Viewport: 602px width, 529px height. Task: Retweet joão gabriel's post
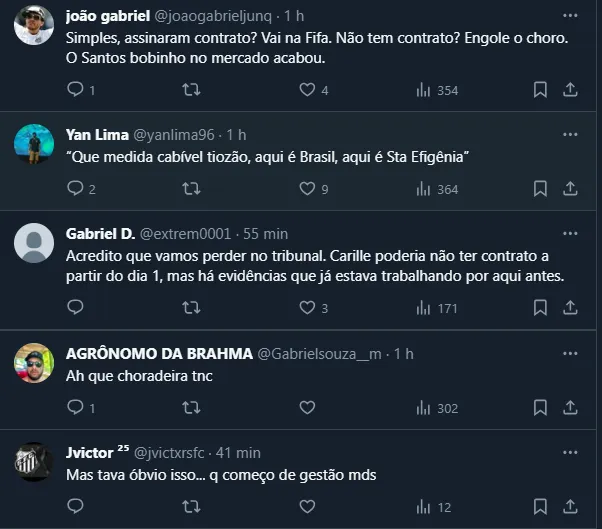(x=191, y=90)
